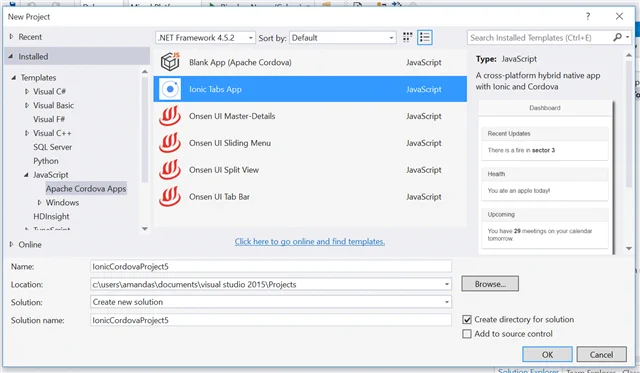Select the Onsen UI Tab Bar row text
This screenshot has width=640, height=373.
click(219, 197)
